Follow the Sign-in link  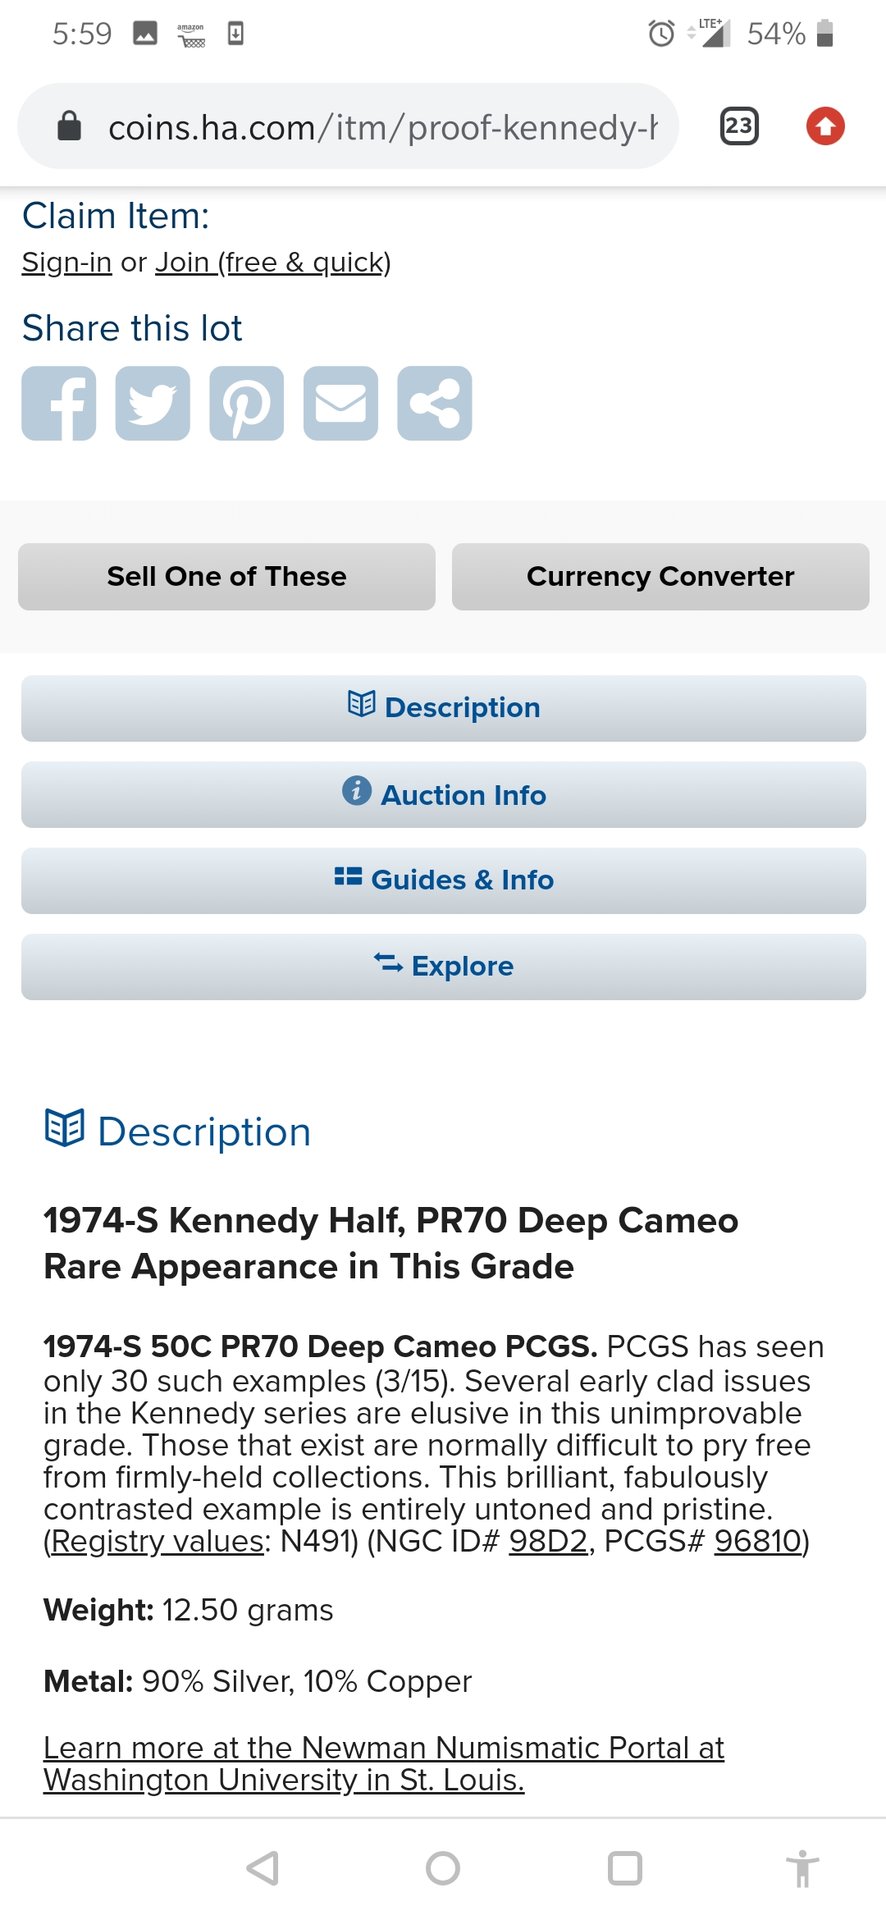67,263
